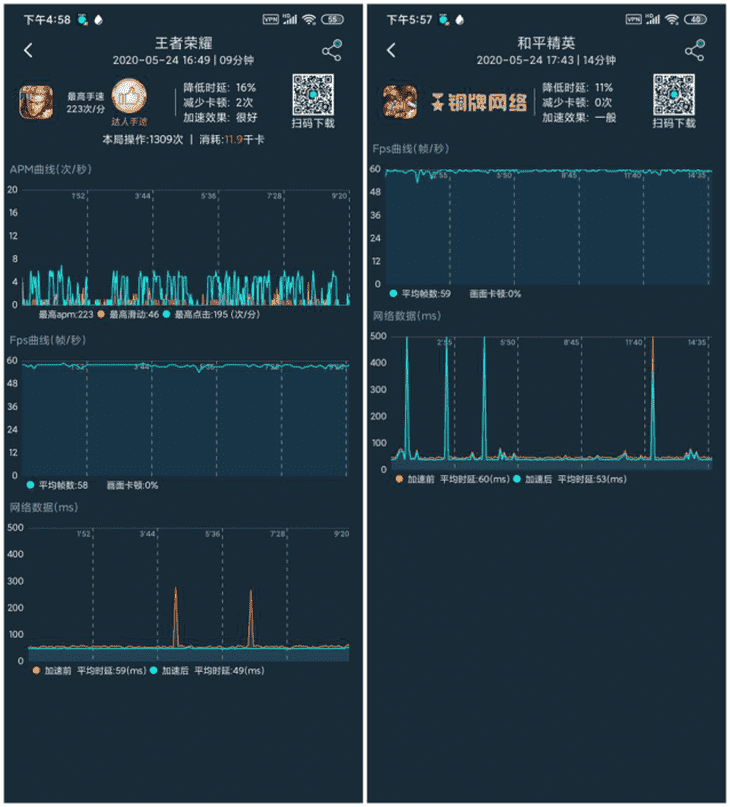The width and height of the screenshot is (730, 807).
Task: Toggle the cyan 加速后 dot beside 平均时延:53(ms)
Action: [x=516, y=479]
